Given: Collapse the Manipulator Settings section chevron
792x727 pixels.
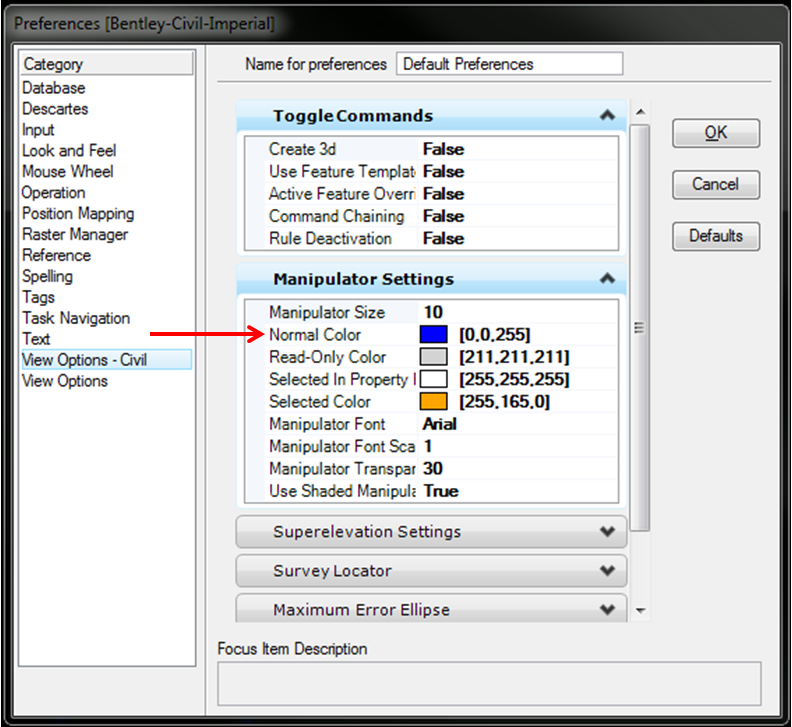Looking at the screenshot, I should point(607,278).
